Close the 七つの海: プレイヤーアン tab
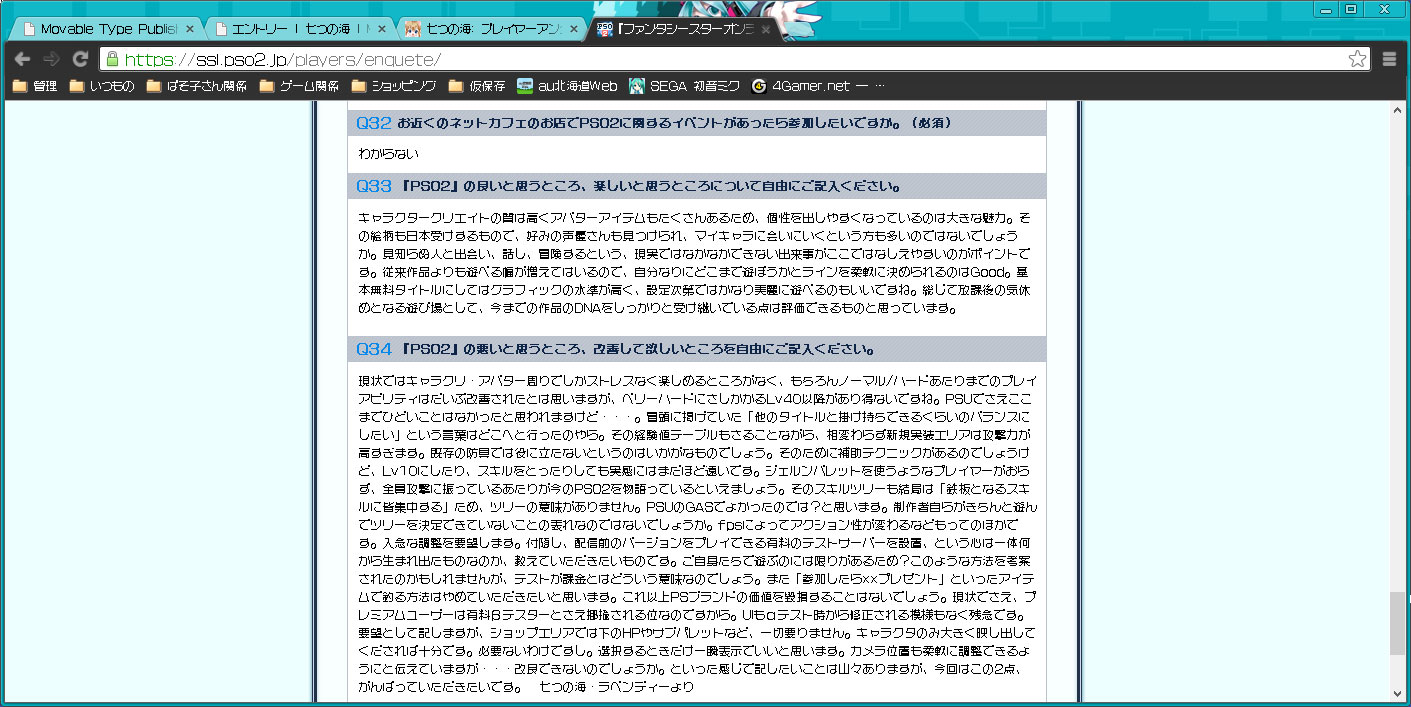Image resolution: width=1411 pixels, height=707 pixels. tap(573, 30)
